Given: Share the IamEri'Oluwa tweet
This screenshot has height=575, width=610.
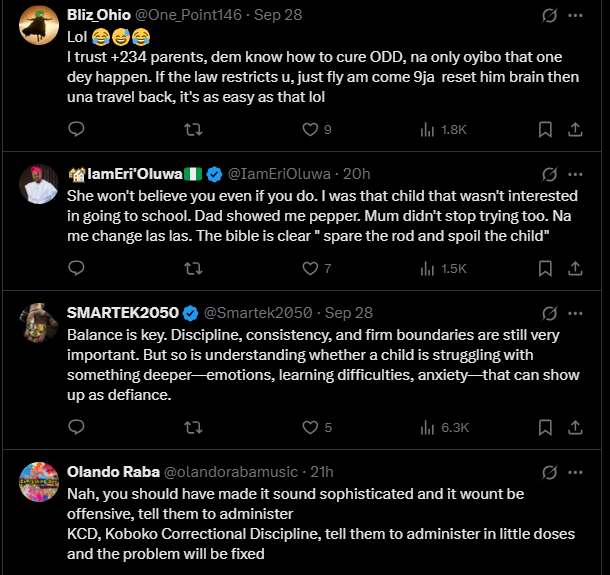Looking at the screenshot, I should coord(576,268).
